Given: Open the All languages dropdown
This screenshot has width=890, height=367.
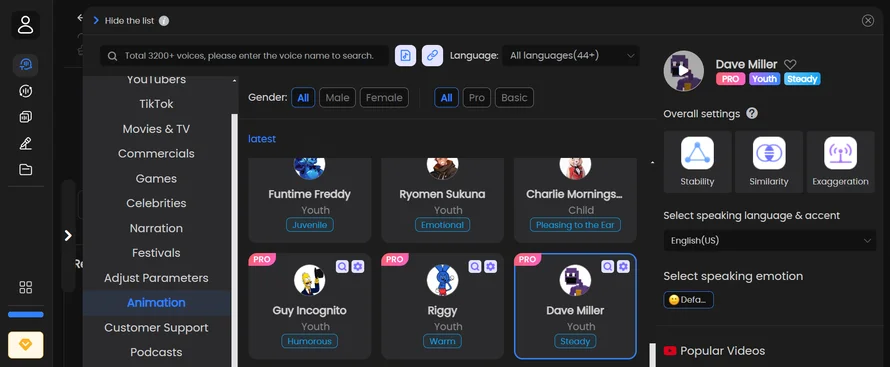Looking at the screenshot, I should [570, 56].
